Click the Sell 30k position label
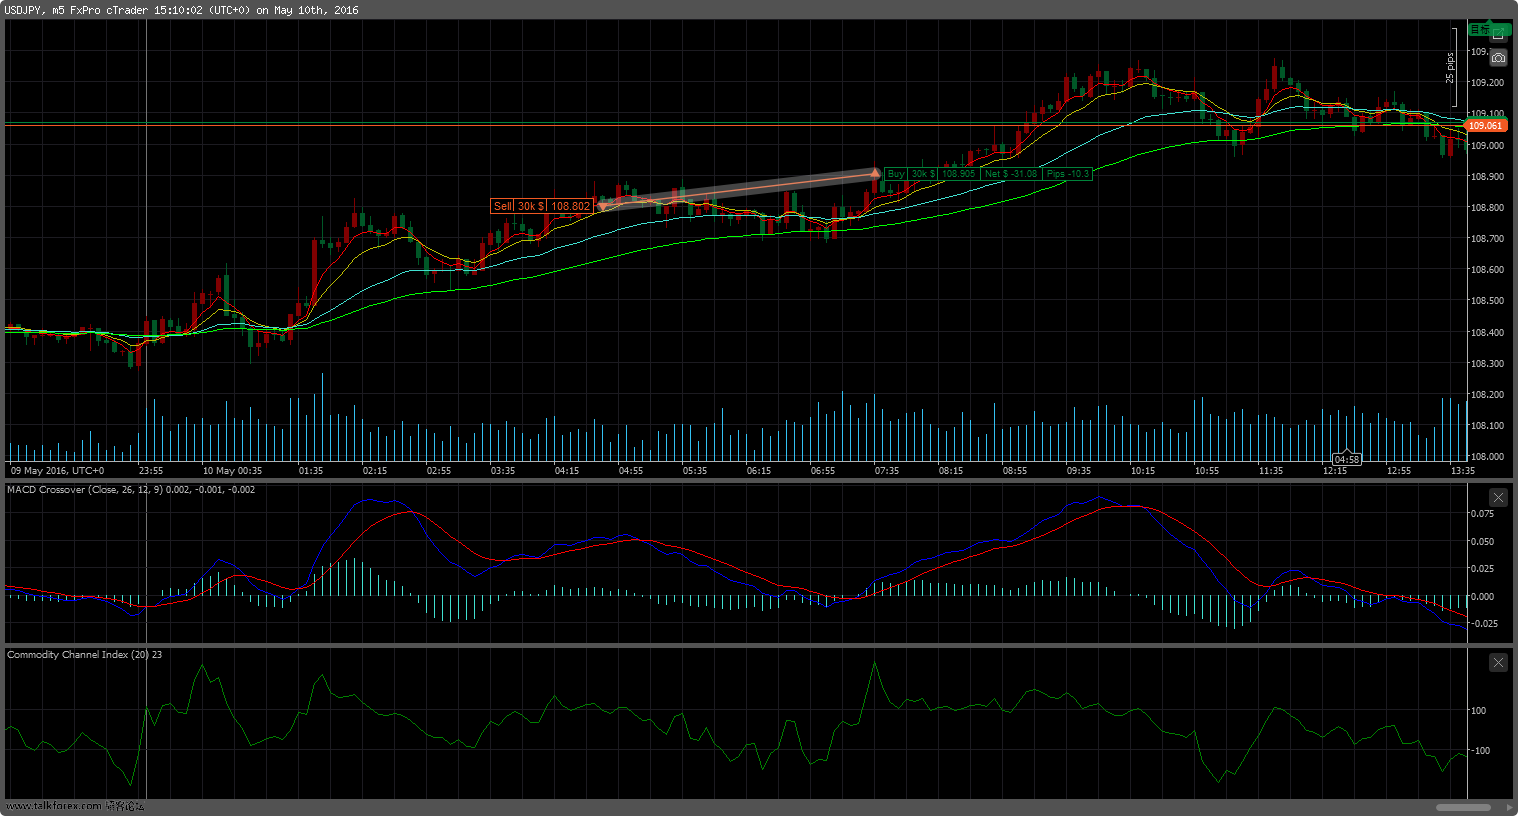 (542, 206)
